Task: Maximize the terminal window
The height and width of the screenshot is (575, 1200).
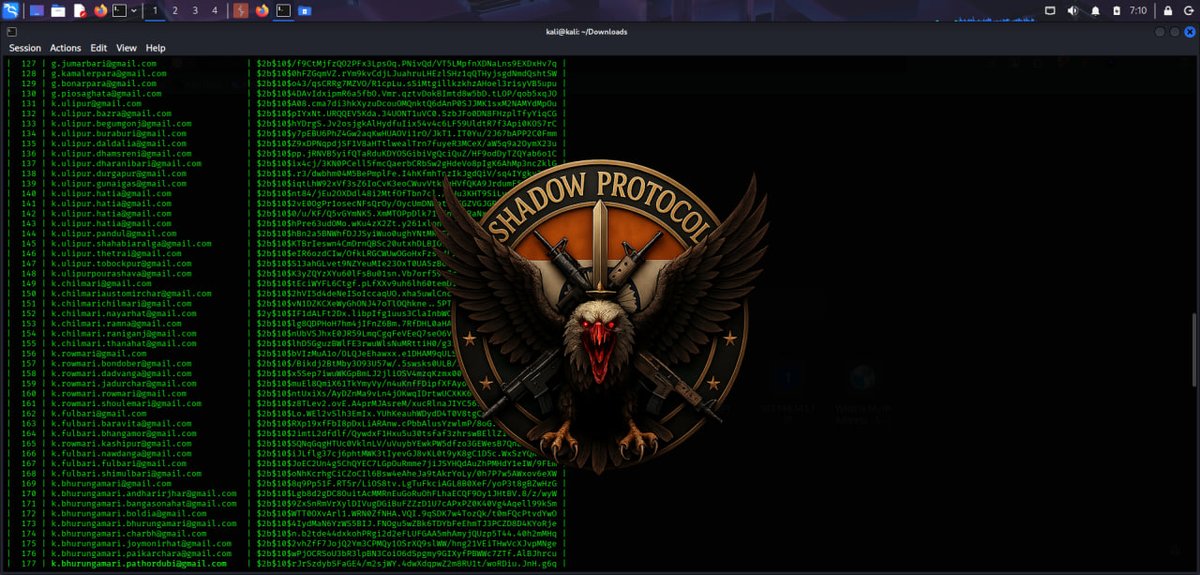Action: coord(1175,31)
